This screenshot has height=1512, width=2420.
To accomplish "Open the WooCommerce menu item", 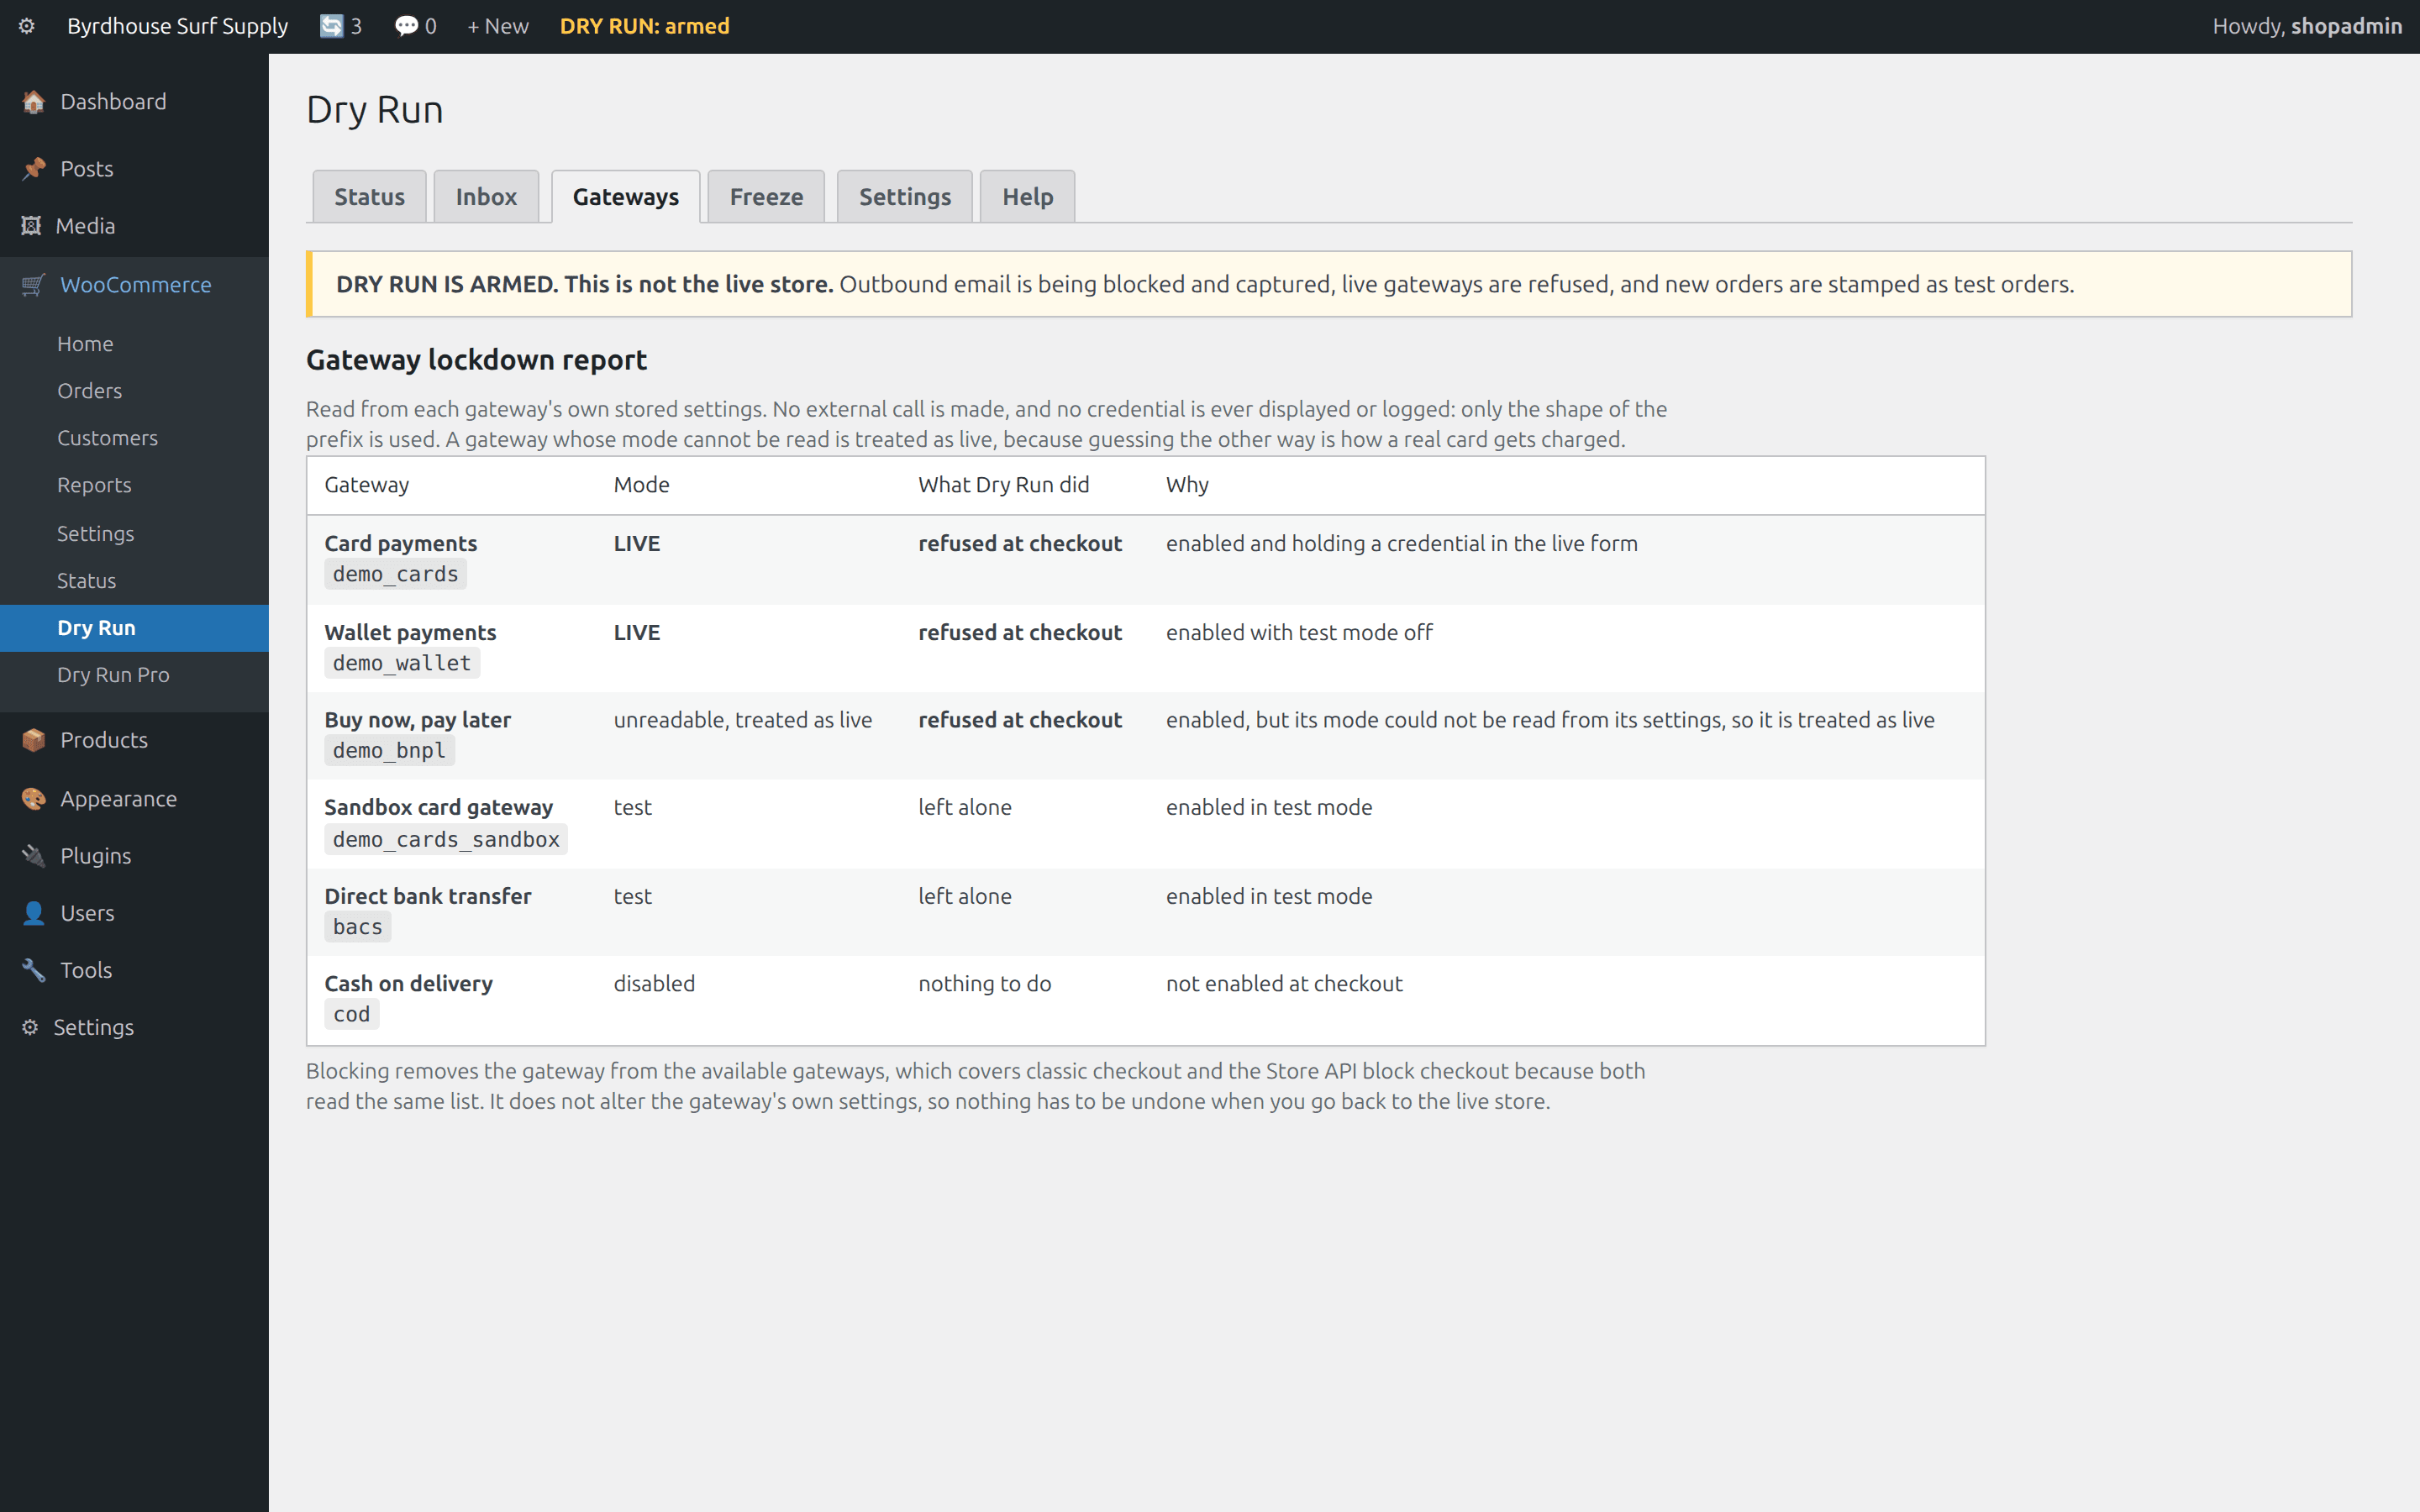I will [x=134, y=285].
